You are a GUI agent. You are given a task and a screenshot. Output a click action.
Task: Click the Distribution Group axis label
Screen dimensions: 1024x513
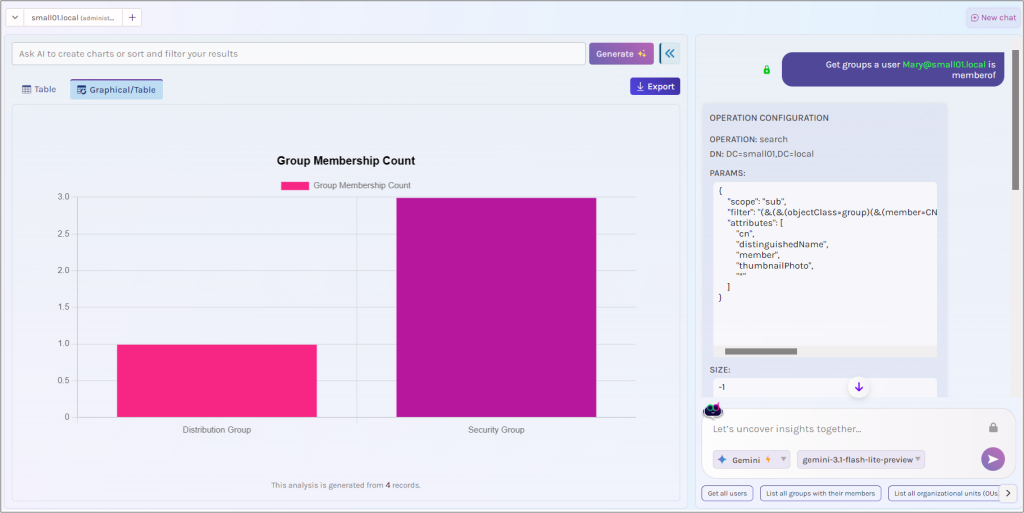coord(217,429)
